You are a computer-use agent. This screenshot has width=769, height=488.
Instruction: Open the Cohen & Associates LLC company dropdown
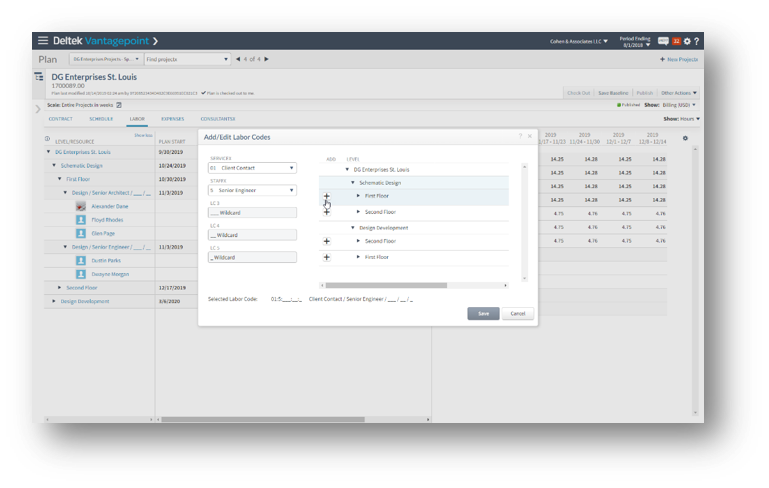pos(579,41)
